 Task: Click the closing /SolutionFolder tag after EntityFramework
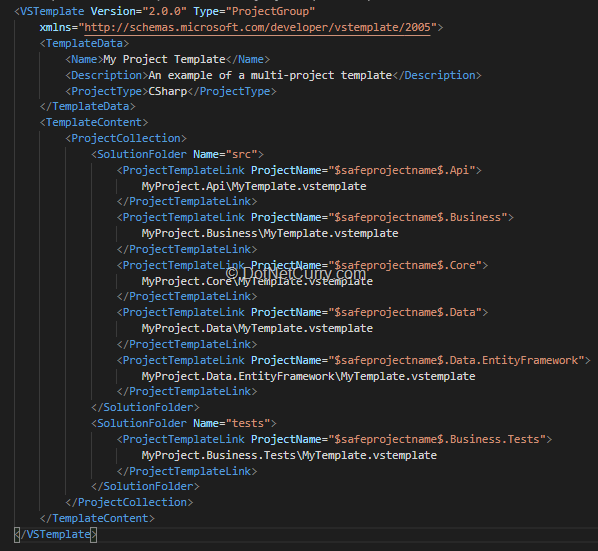pyautogui.click(x=145, y=407)
